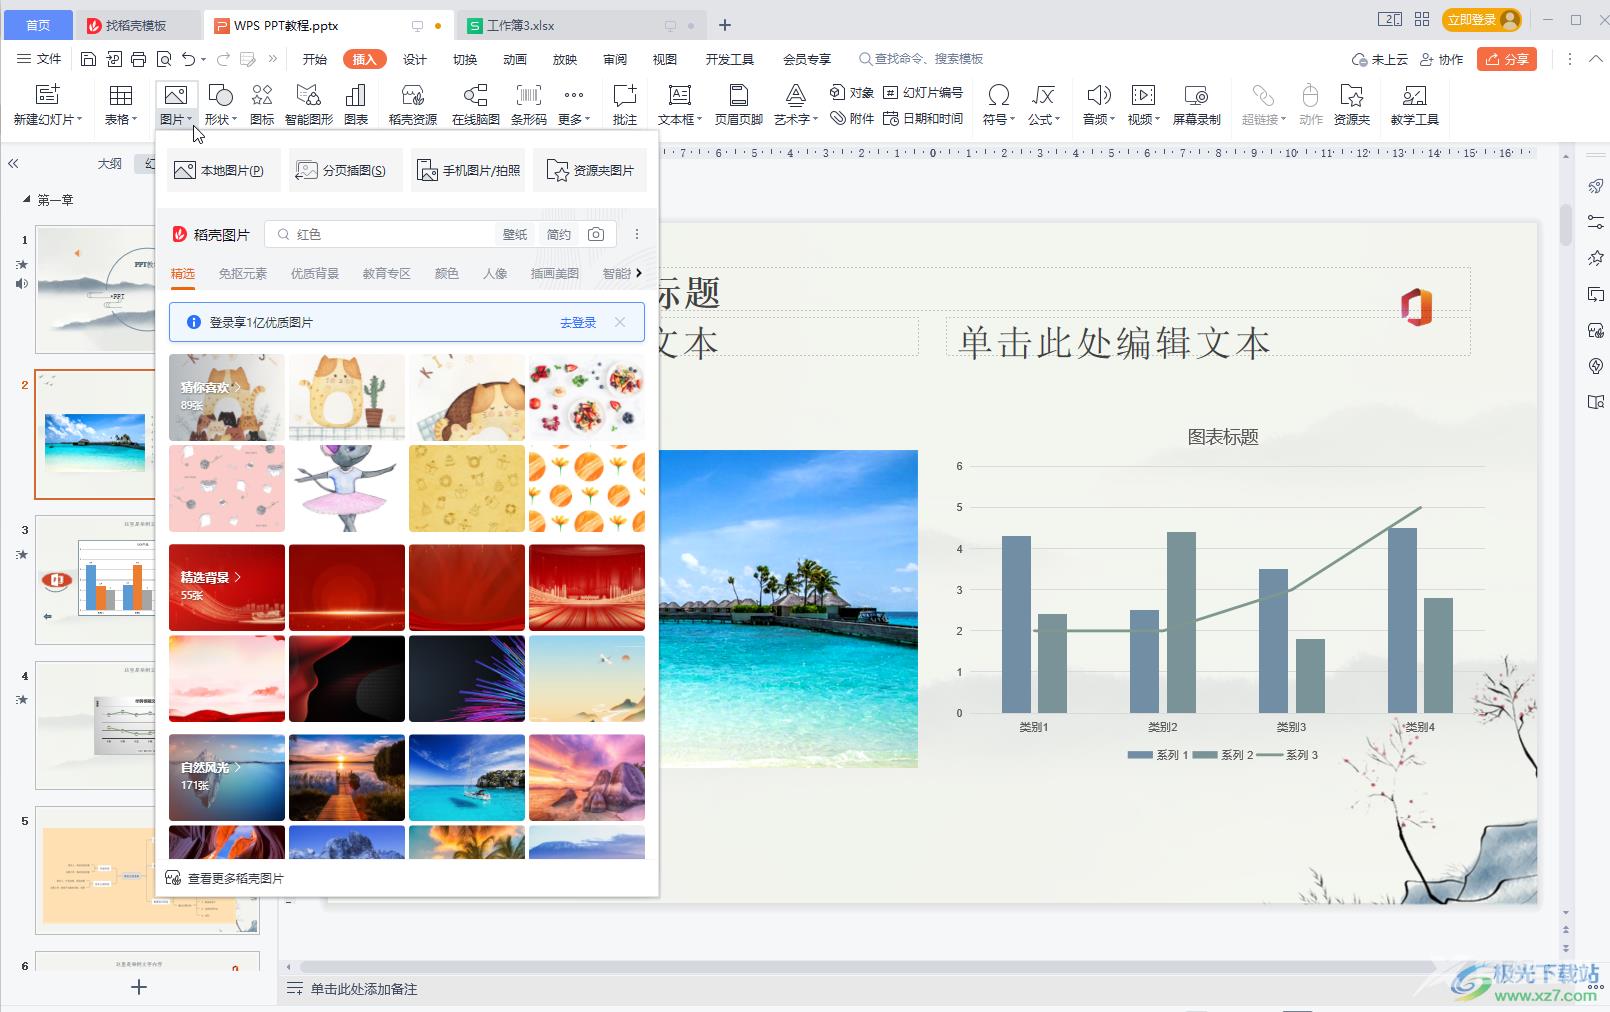Screen dimensions: 1610x1012
Task: Add a 批注 comment
Action: (625, 104)
